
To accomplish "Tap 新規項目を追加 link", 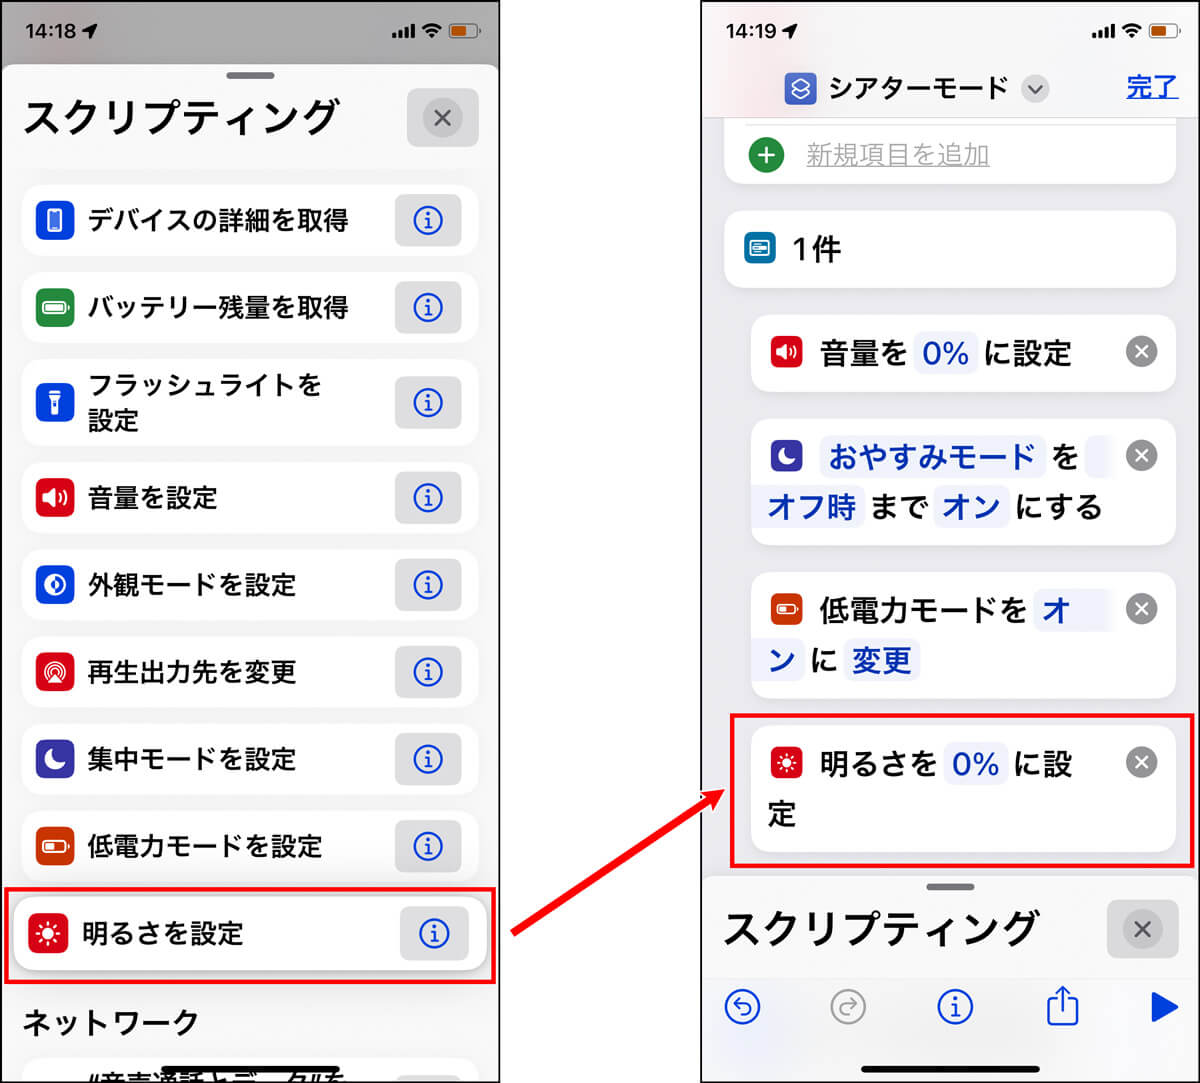I will pos(898,155).
